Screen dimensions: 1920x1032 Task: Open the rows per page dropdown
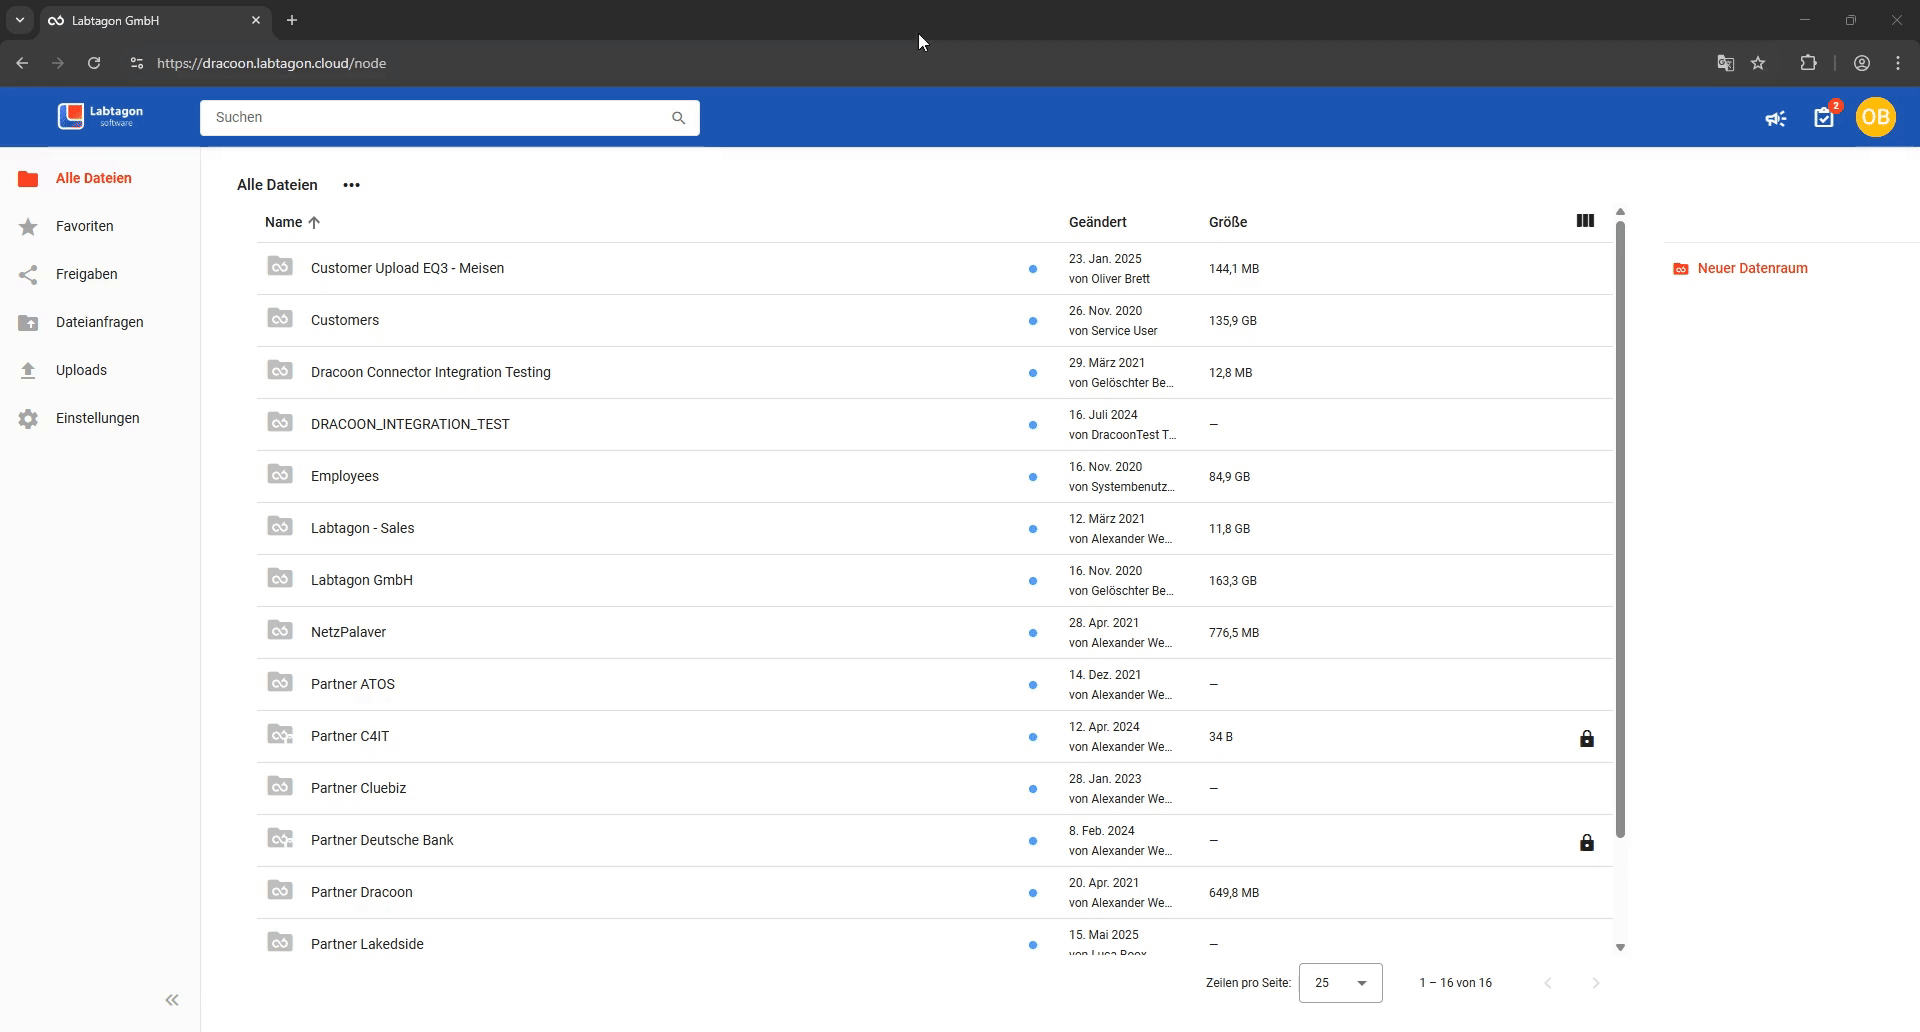click(x=1340, y=983)
